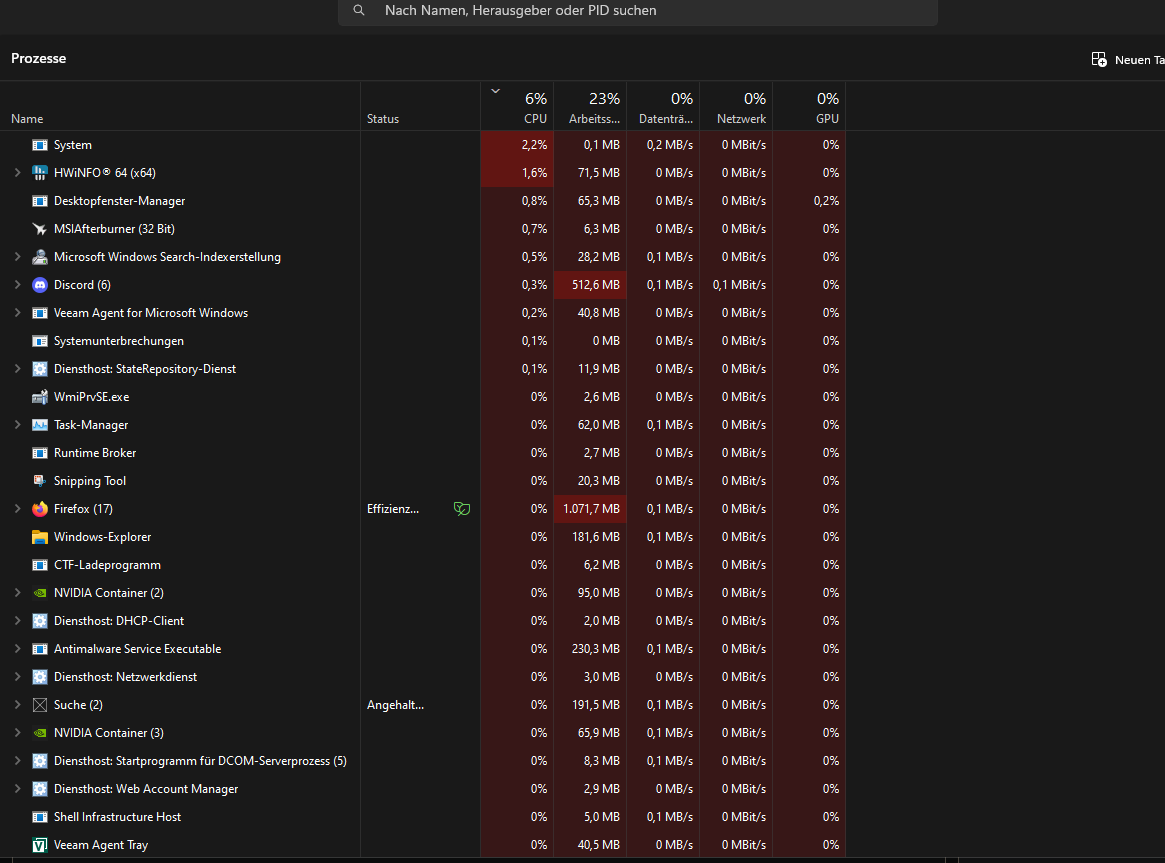The height and width of the screenshot is (863, 1165).
Task: Click the Firefox logo icon
Action: click(40, 509)
